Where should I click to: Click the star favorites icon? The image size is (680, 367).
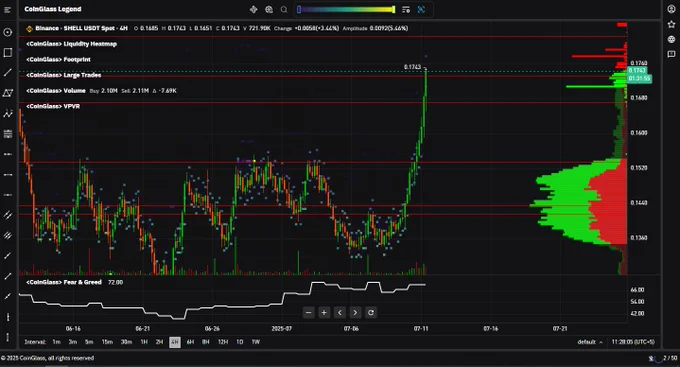pyautogui.click(x=671, y=25)
